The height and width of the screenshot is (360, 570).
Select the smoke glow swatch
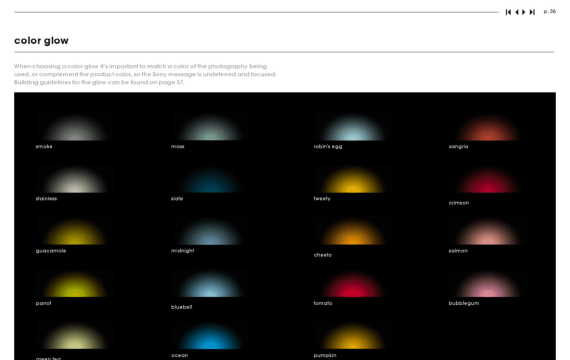(x=74, y=128)
